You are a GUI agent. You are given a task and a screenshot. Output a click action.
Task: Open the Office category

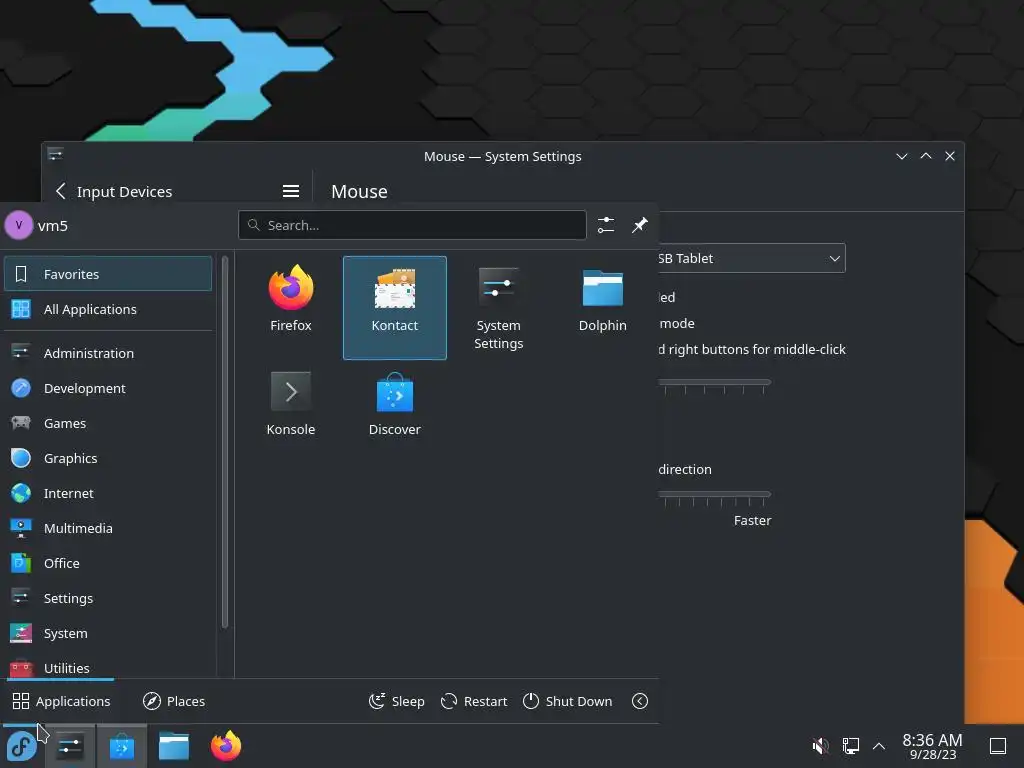coord(108,563)
